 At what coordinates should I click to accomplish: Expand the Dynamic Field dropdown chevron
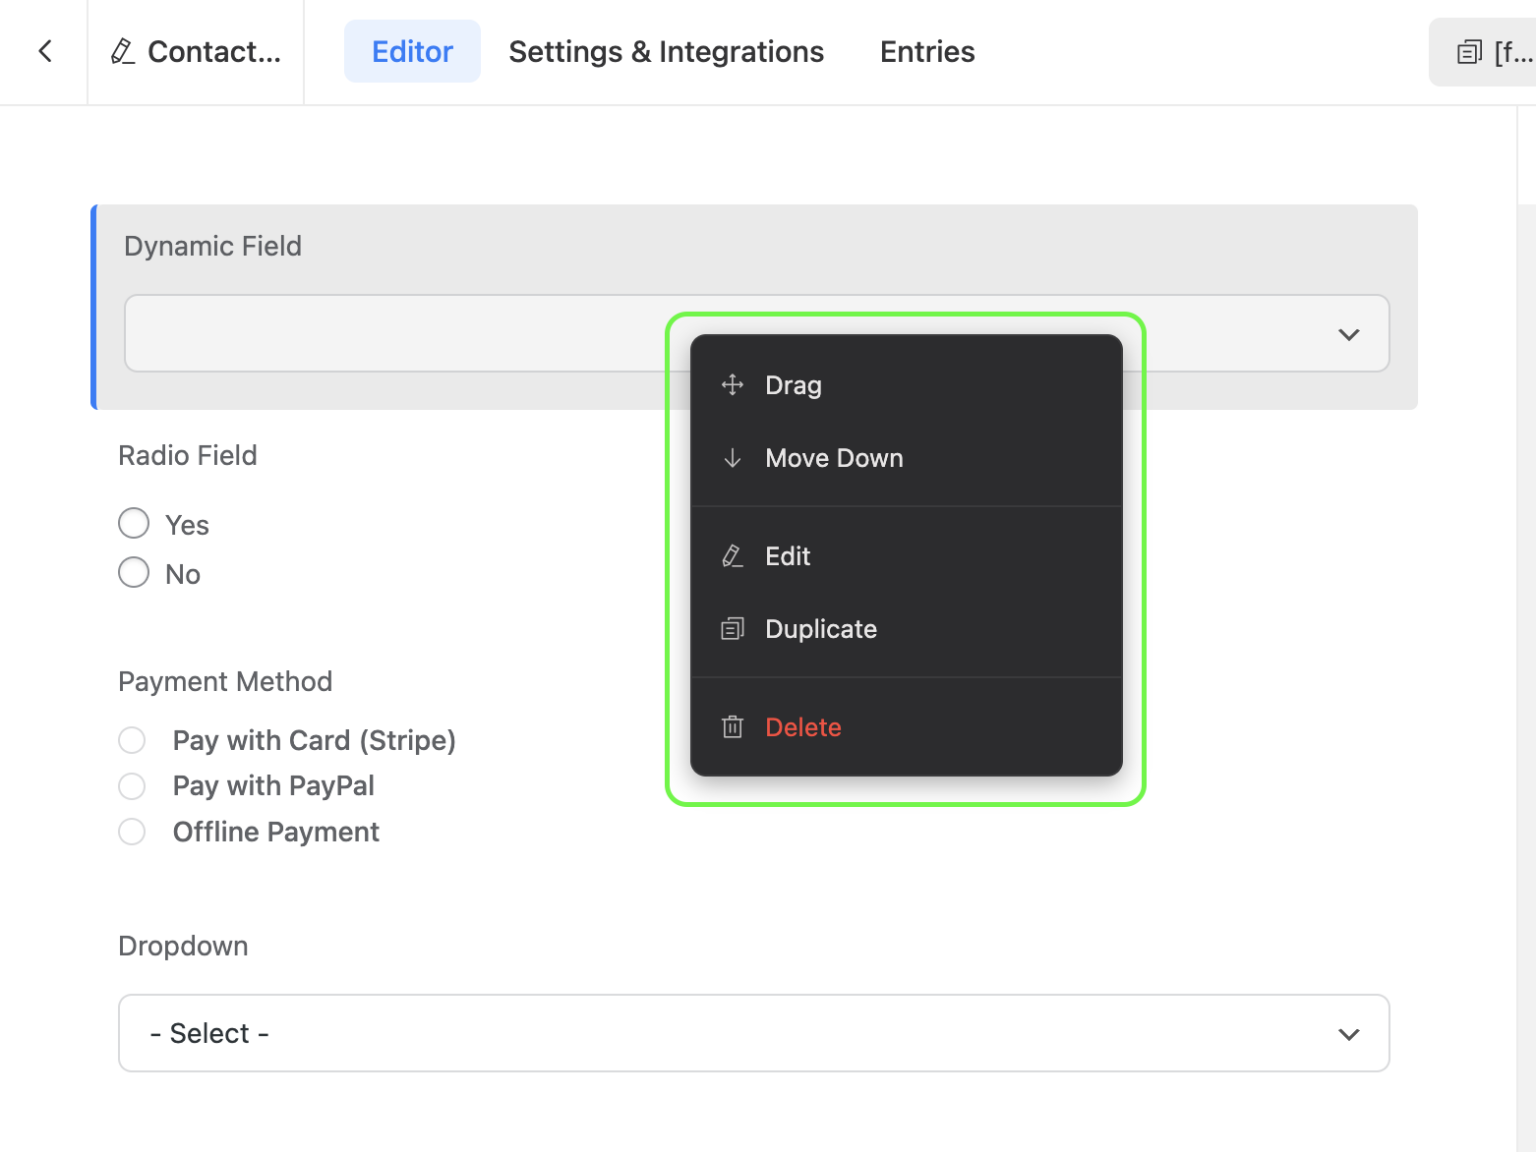1348,334
